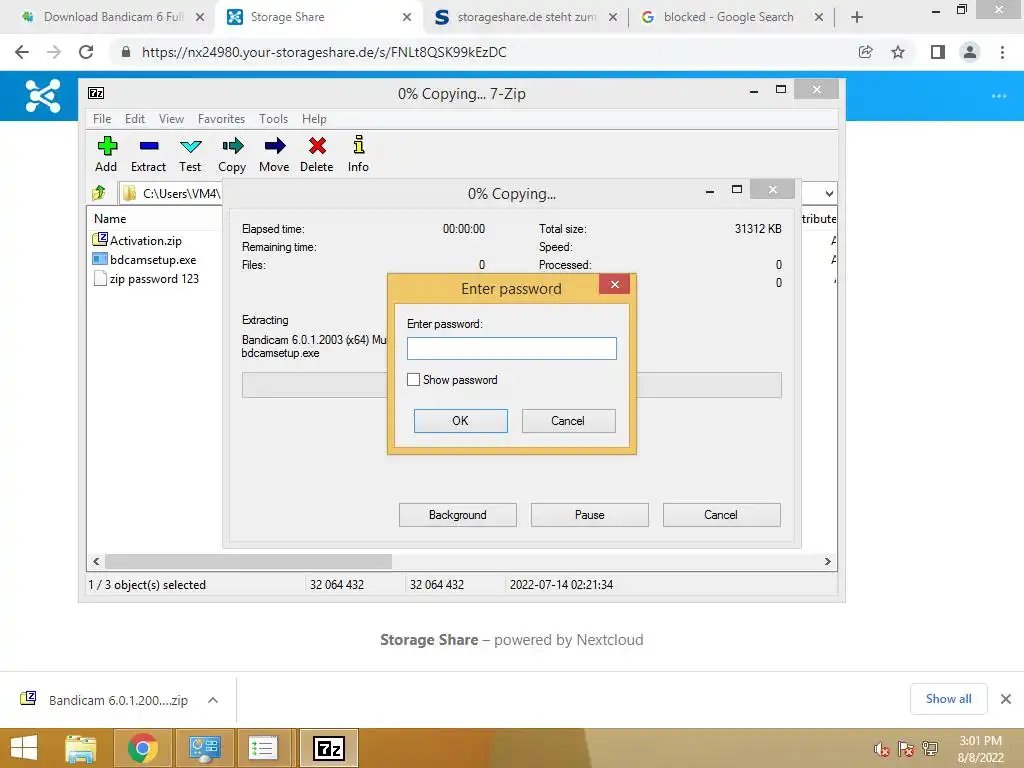This screenshot has height=768, width=1024.
Task: Click the browser URL address bar
Action: 483,52
